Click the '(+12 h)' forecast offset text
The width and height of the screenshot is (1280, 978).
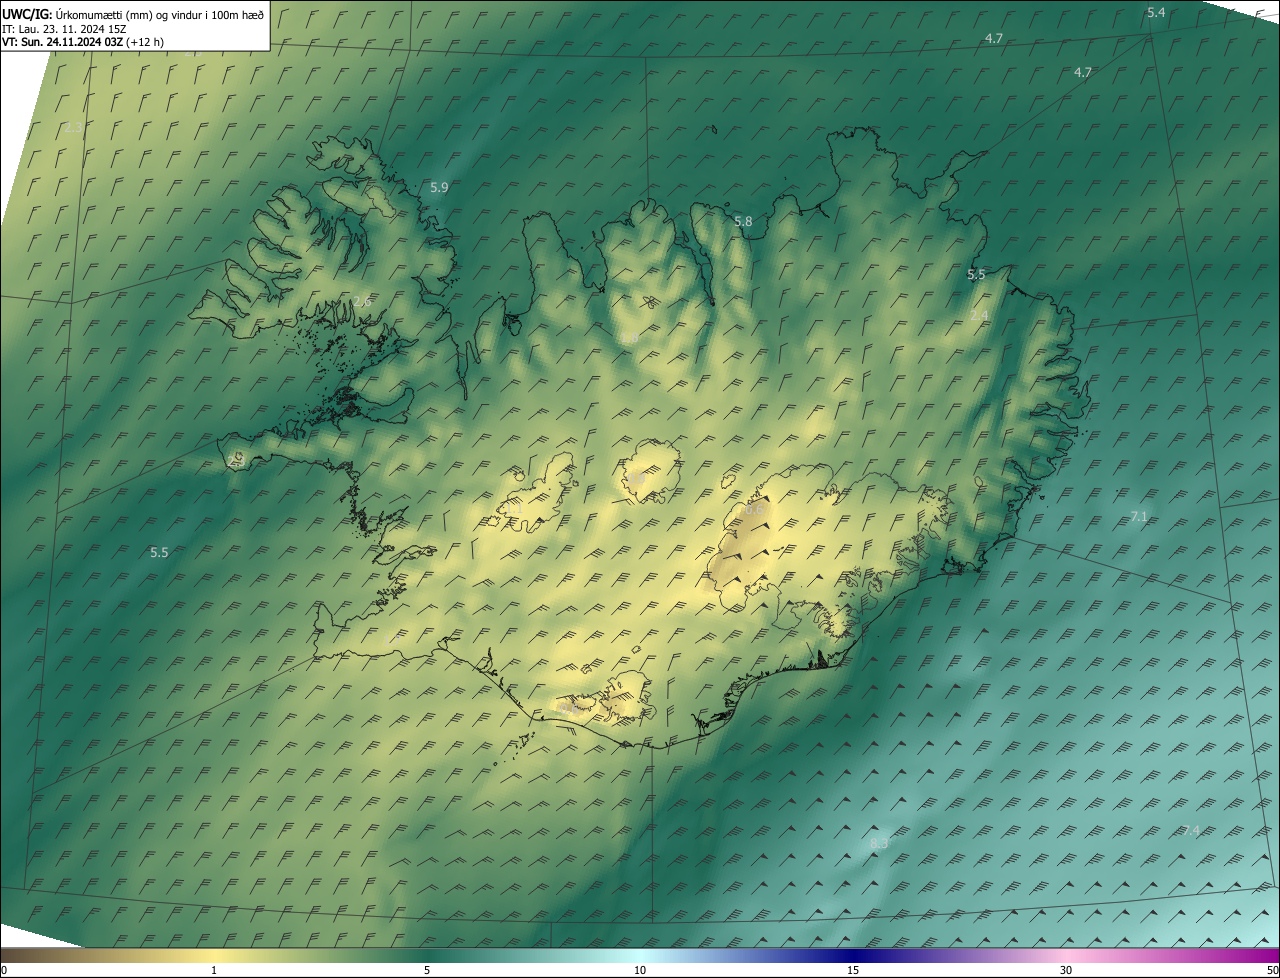click(145, 42)
